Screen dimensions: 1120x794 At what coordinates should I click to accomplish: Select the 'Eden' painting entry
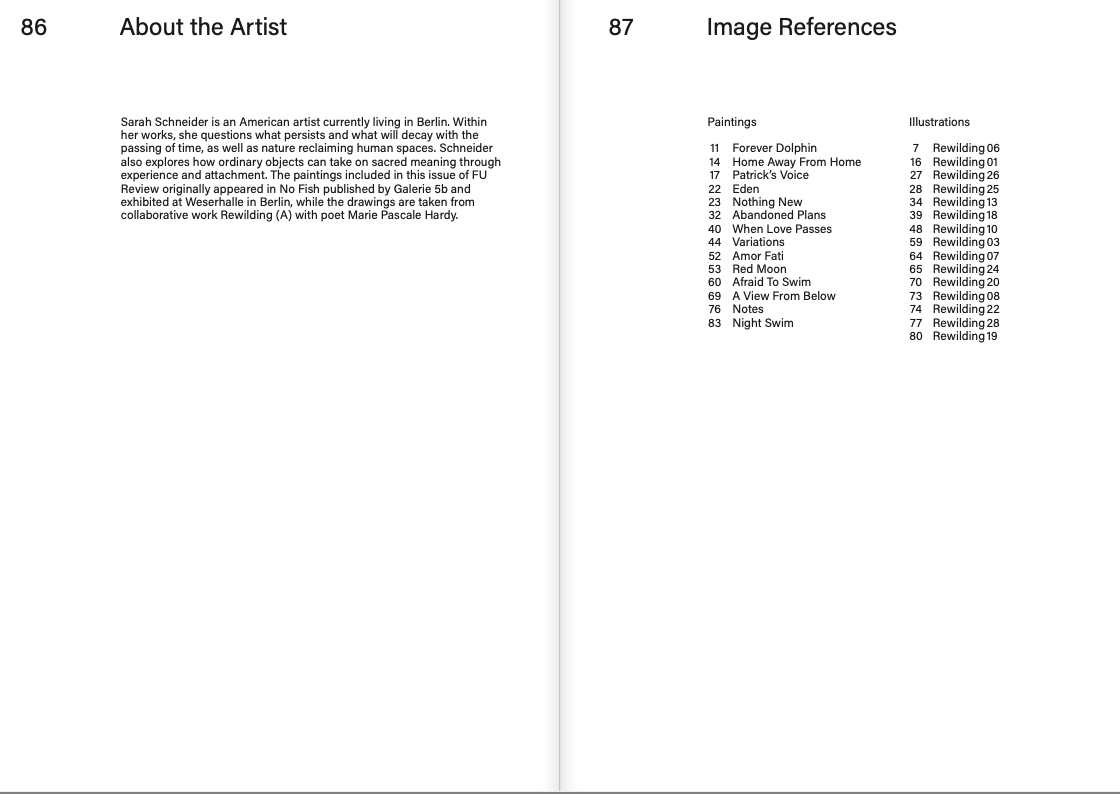(x=745, y=189)
